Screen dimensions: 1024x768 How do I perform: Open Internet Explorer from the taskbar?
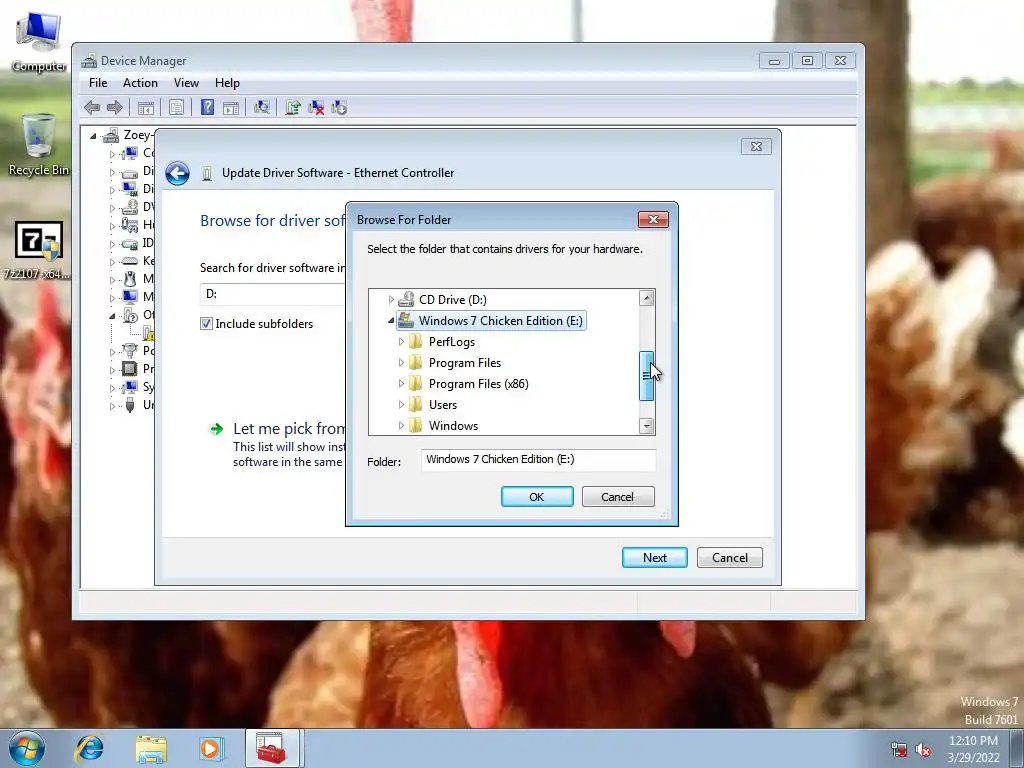point(89,748)
